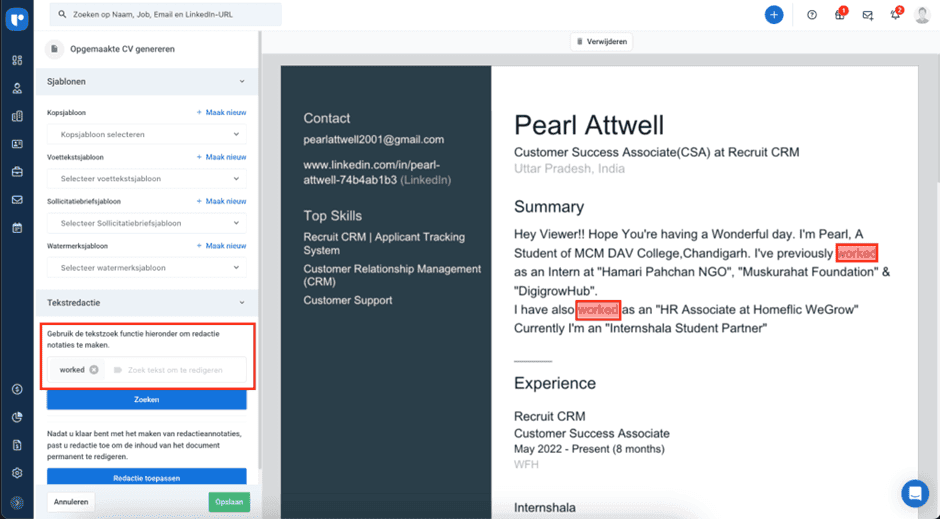This screenshot has width=940, height=519.
Task: Open the briefcase jobs icon in sidebar
Action: coord(17,172)
